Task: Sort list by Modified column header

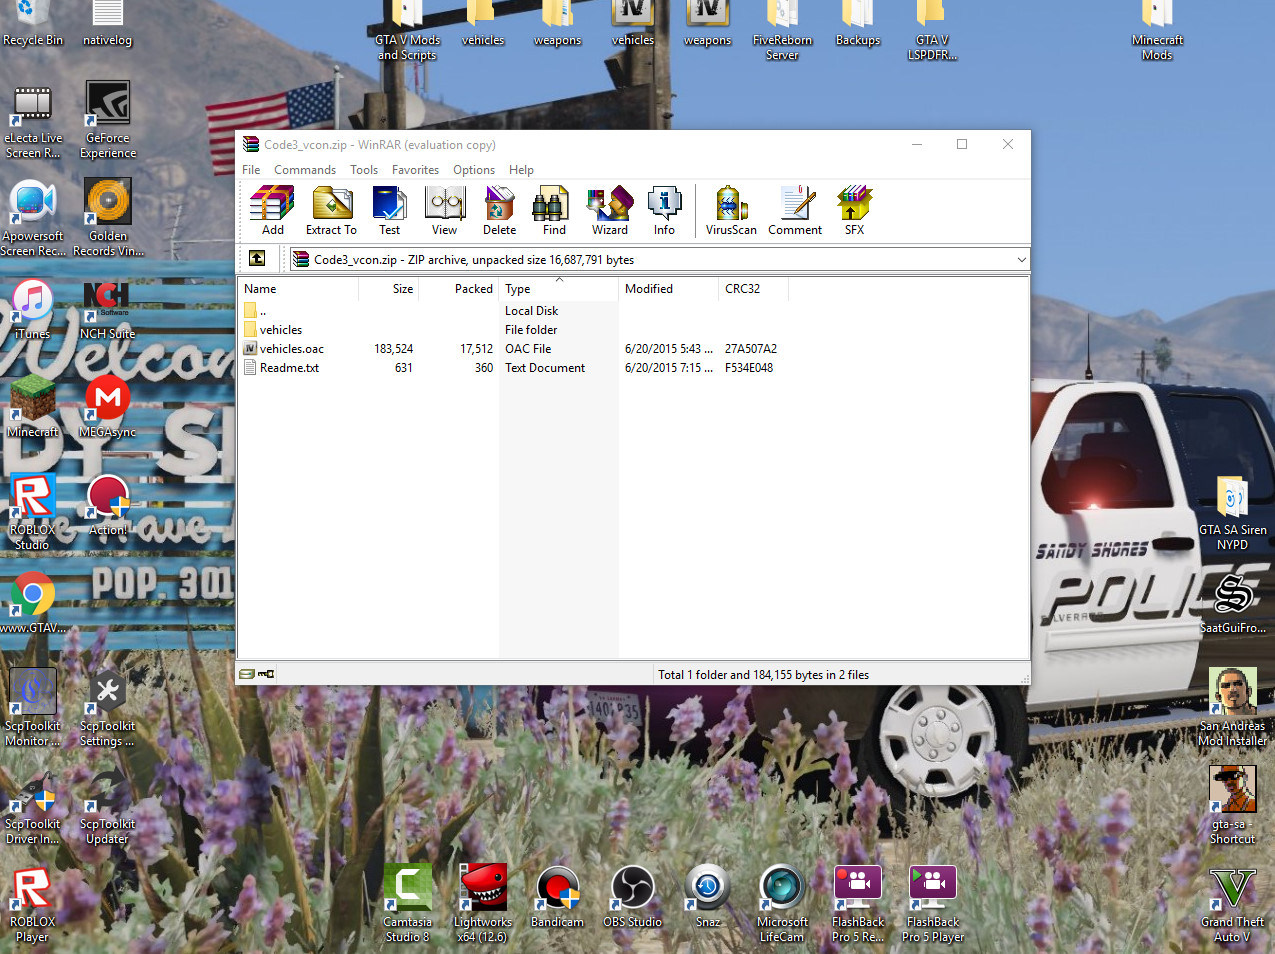Action: point(667,289)
